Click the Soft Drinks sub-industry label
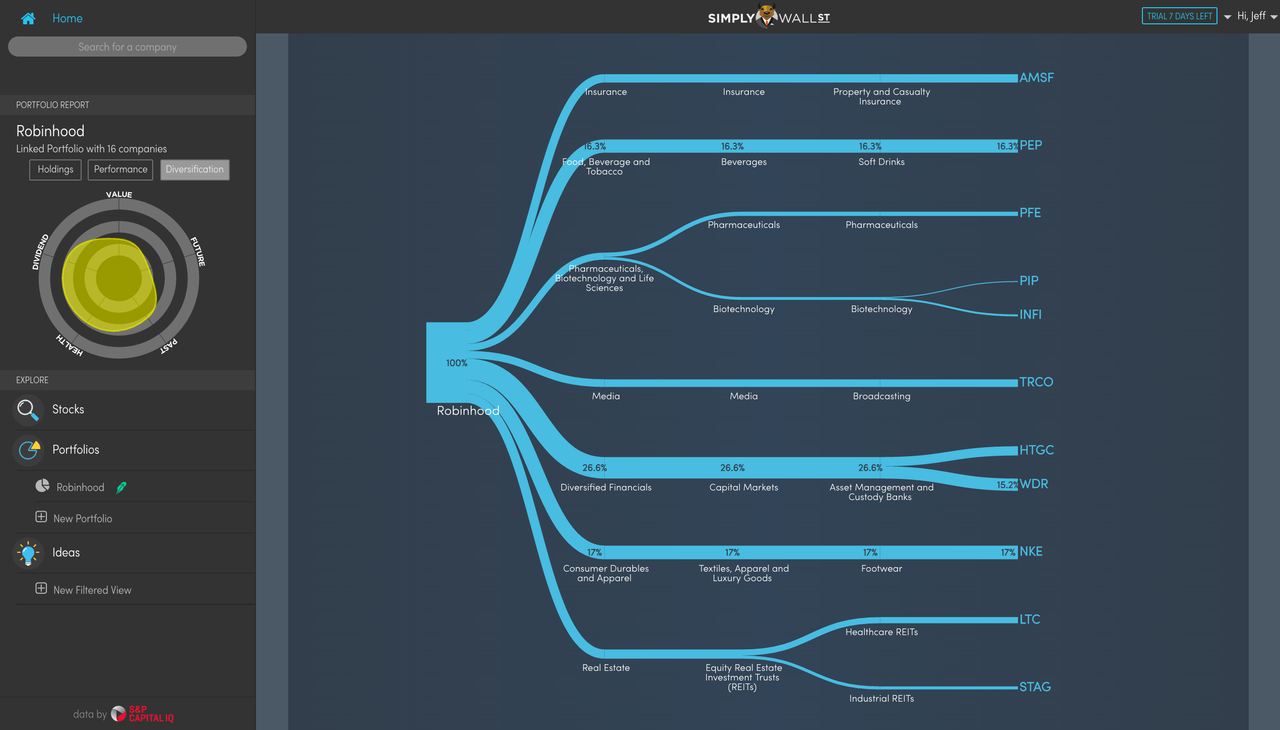 pyautogui.click(x=882, y=162)
